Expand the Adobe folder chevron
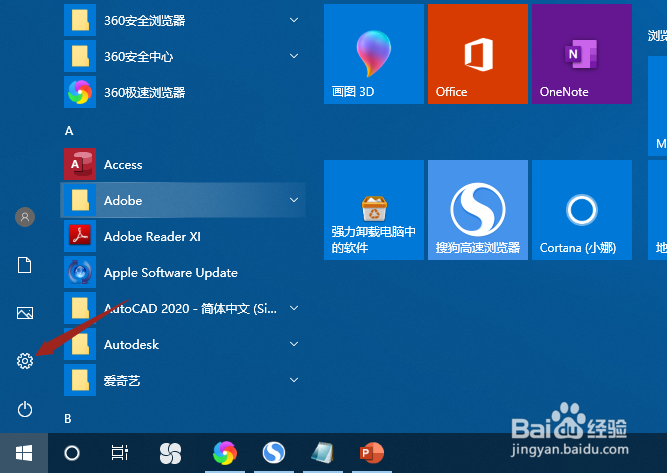Screen dimensions: 667x473 coord(294,200)
